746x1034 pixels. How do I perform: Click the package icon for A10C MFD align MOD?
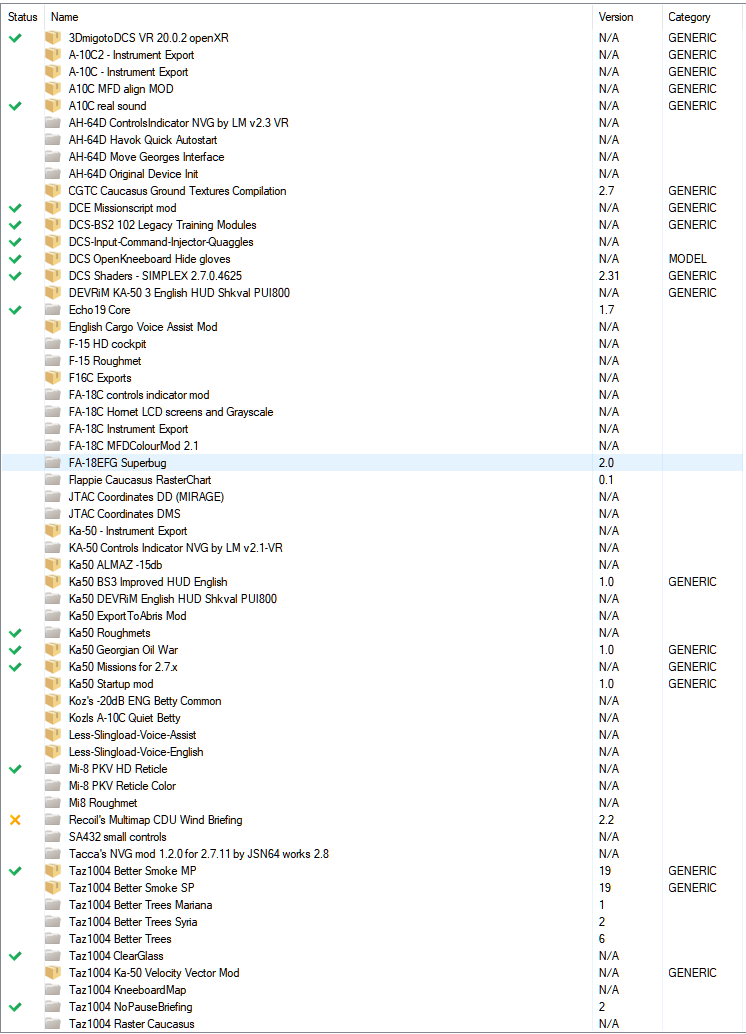click(x=53, y=89)
